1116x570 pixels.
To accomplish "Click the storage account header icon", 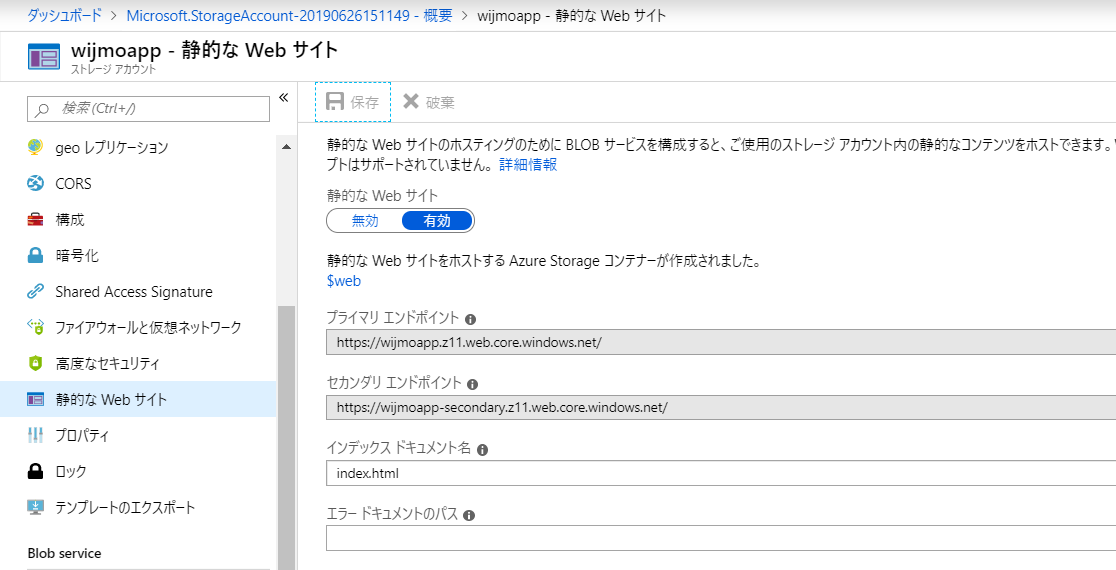I will (43, 56).
